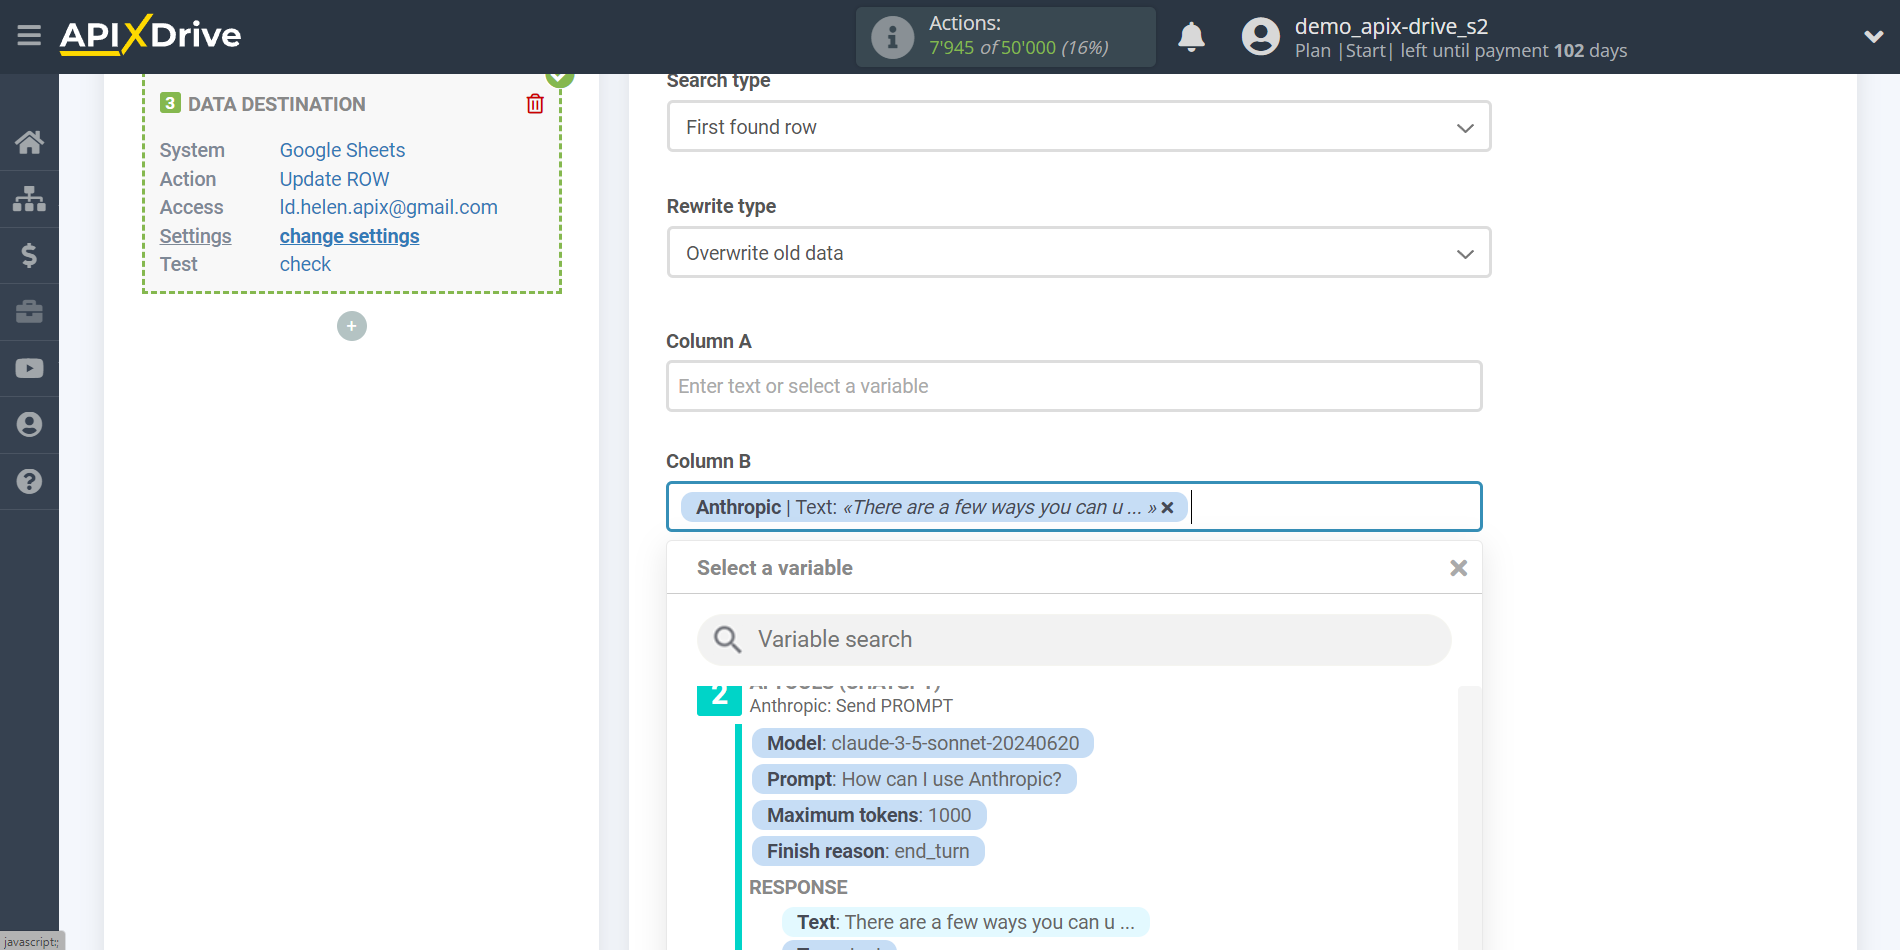
Task: Select the Model claude-3-5-sonnet variable
Action: click(x=922, y=743)
